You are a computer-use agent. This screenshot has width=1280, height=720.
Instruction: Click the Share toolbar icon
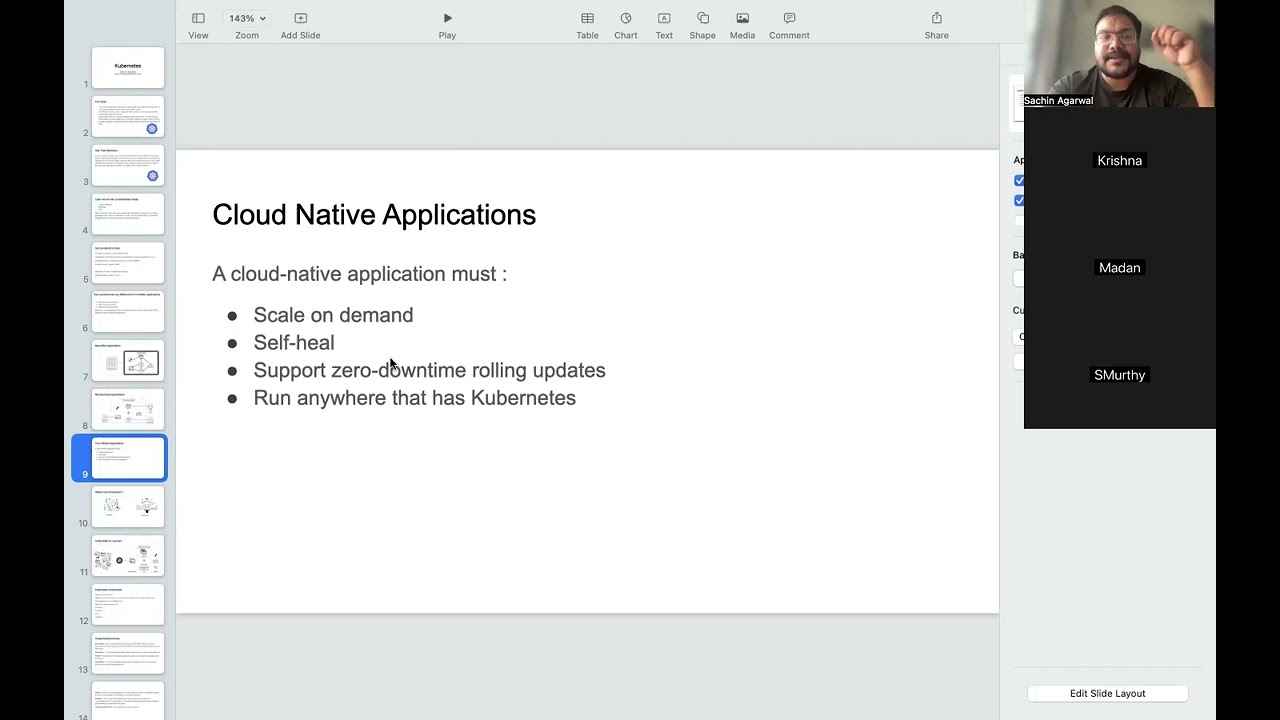pyautogui.click(x=937, y=18)
